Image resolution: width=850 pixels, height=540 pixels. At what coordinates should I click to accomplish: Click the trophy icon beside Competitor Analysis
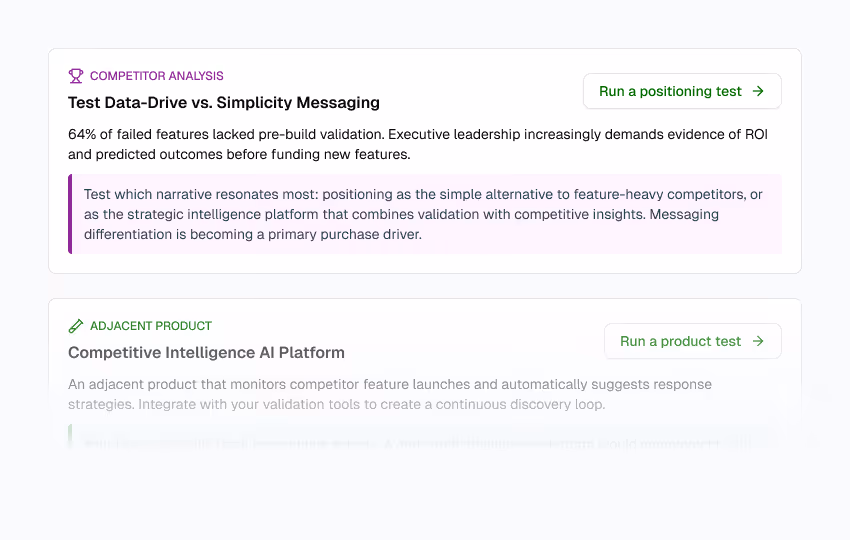[76, 76]
